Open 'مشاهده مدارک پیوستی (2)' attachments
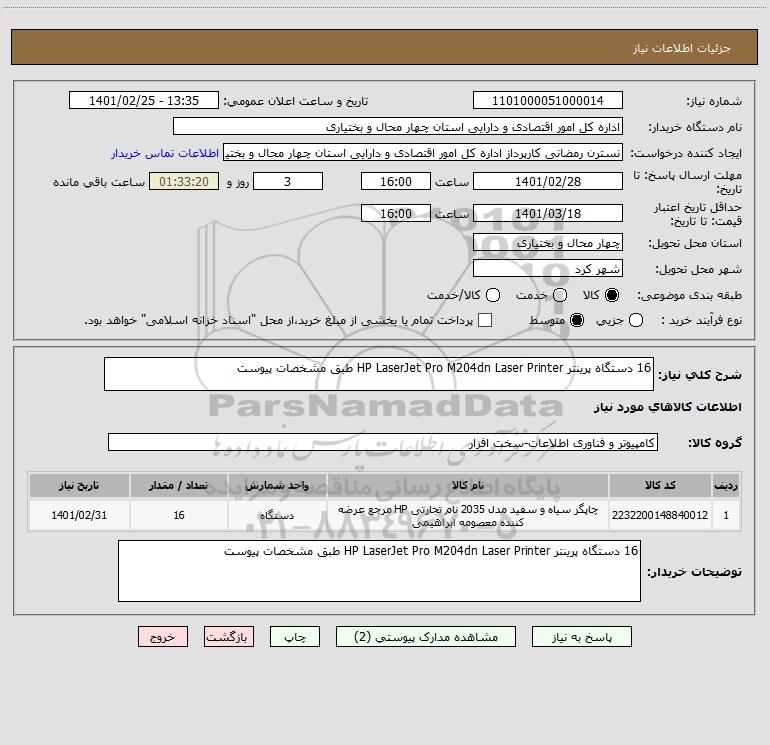Viewport: 770px width, 745px height. point(425,636)
